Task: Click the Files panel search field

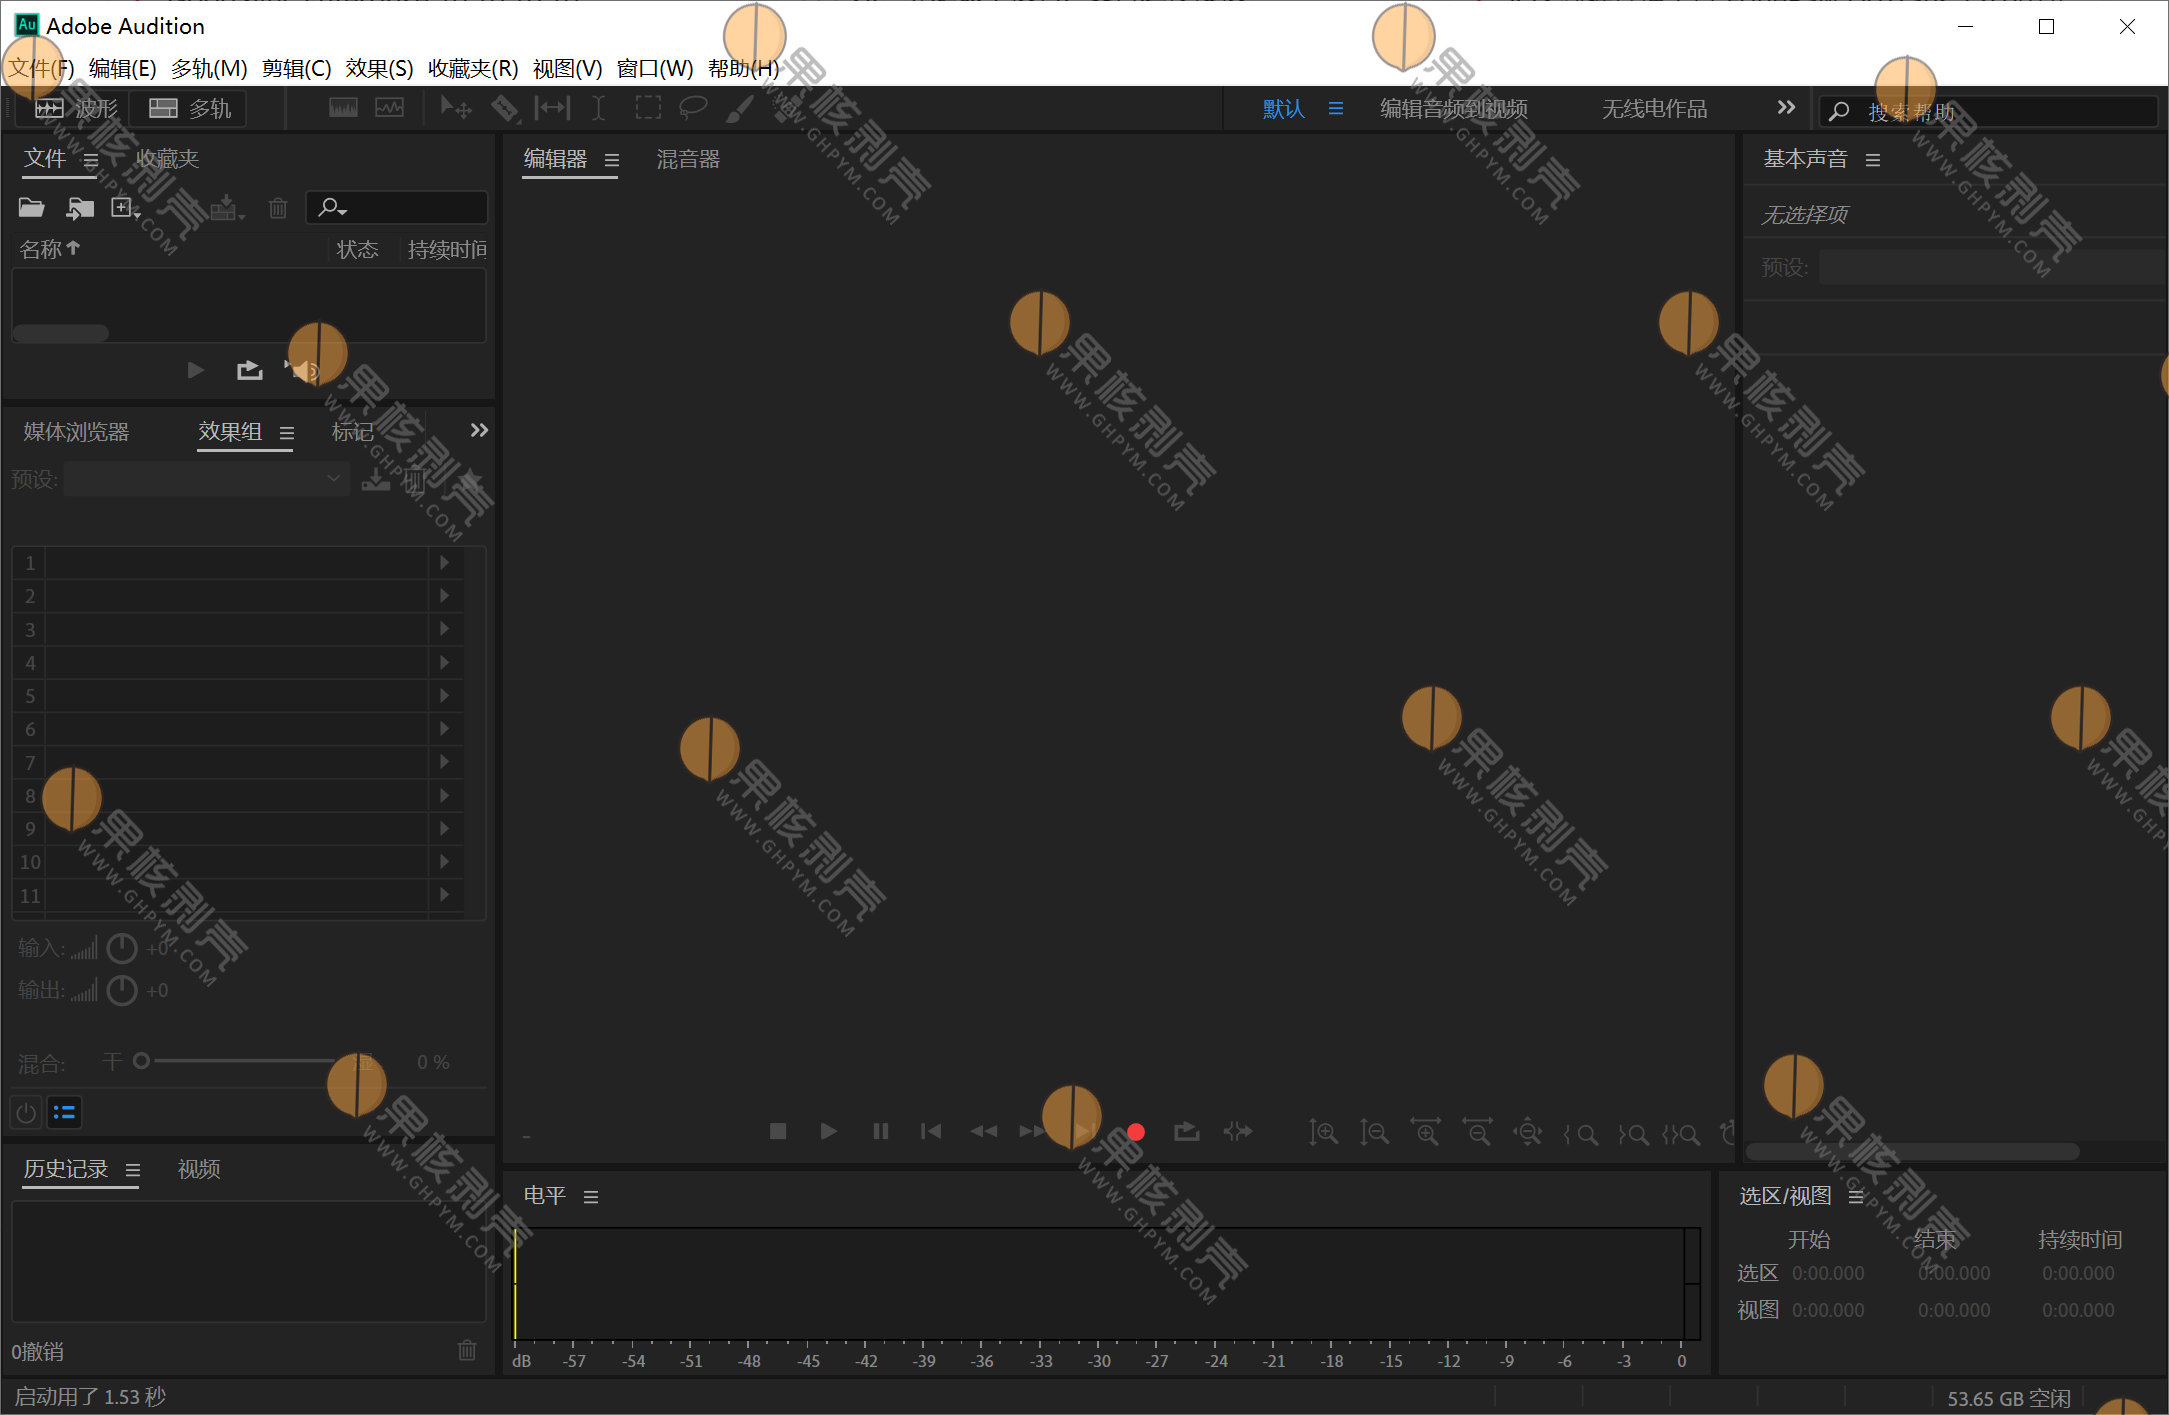Action: pos(397,208)
